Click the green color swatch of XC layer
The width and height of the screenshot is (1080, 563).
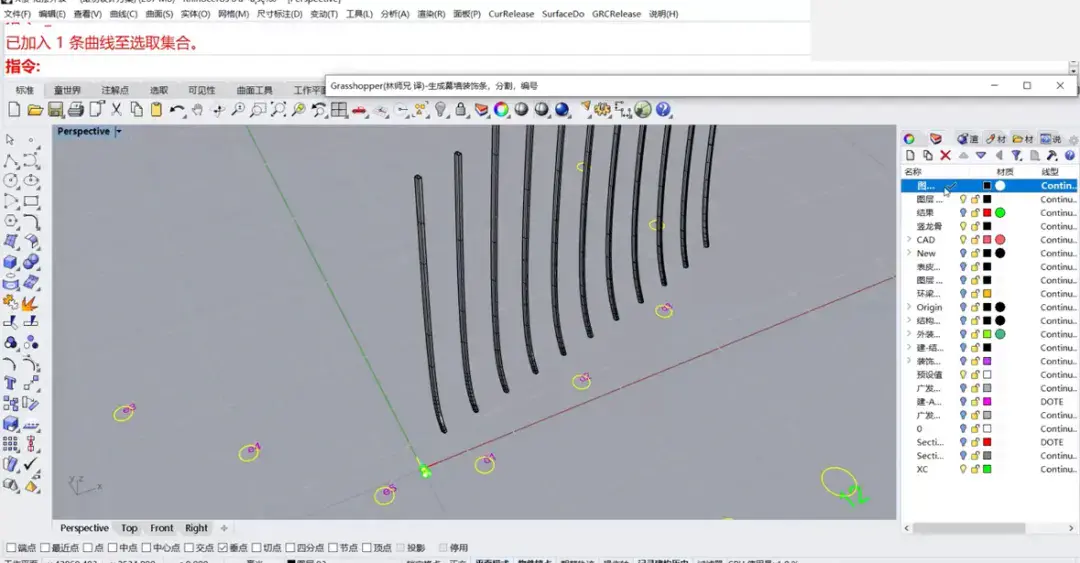point(987,469)
